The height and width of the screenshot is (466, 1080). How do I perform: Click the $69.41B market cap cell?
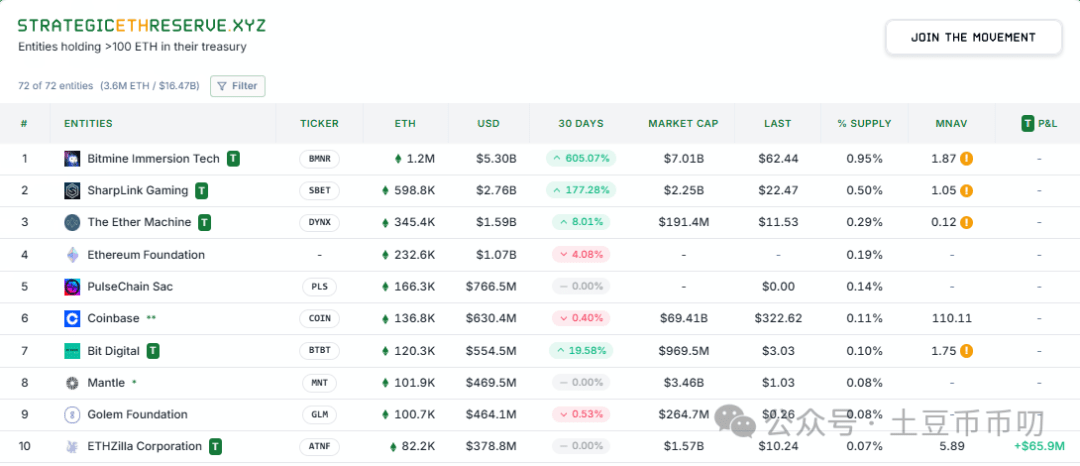(683, 319)
